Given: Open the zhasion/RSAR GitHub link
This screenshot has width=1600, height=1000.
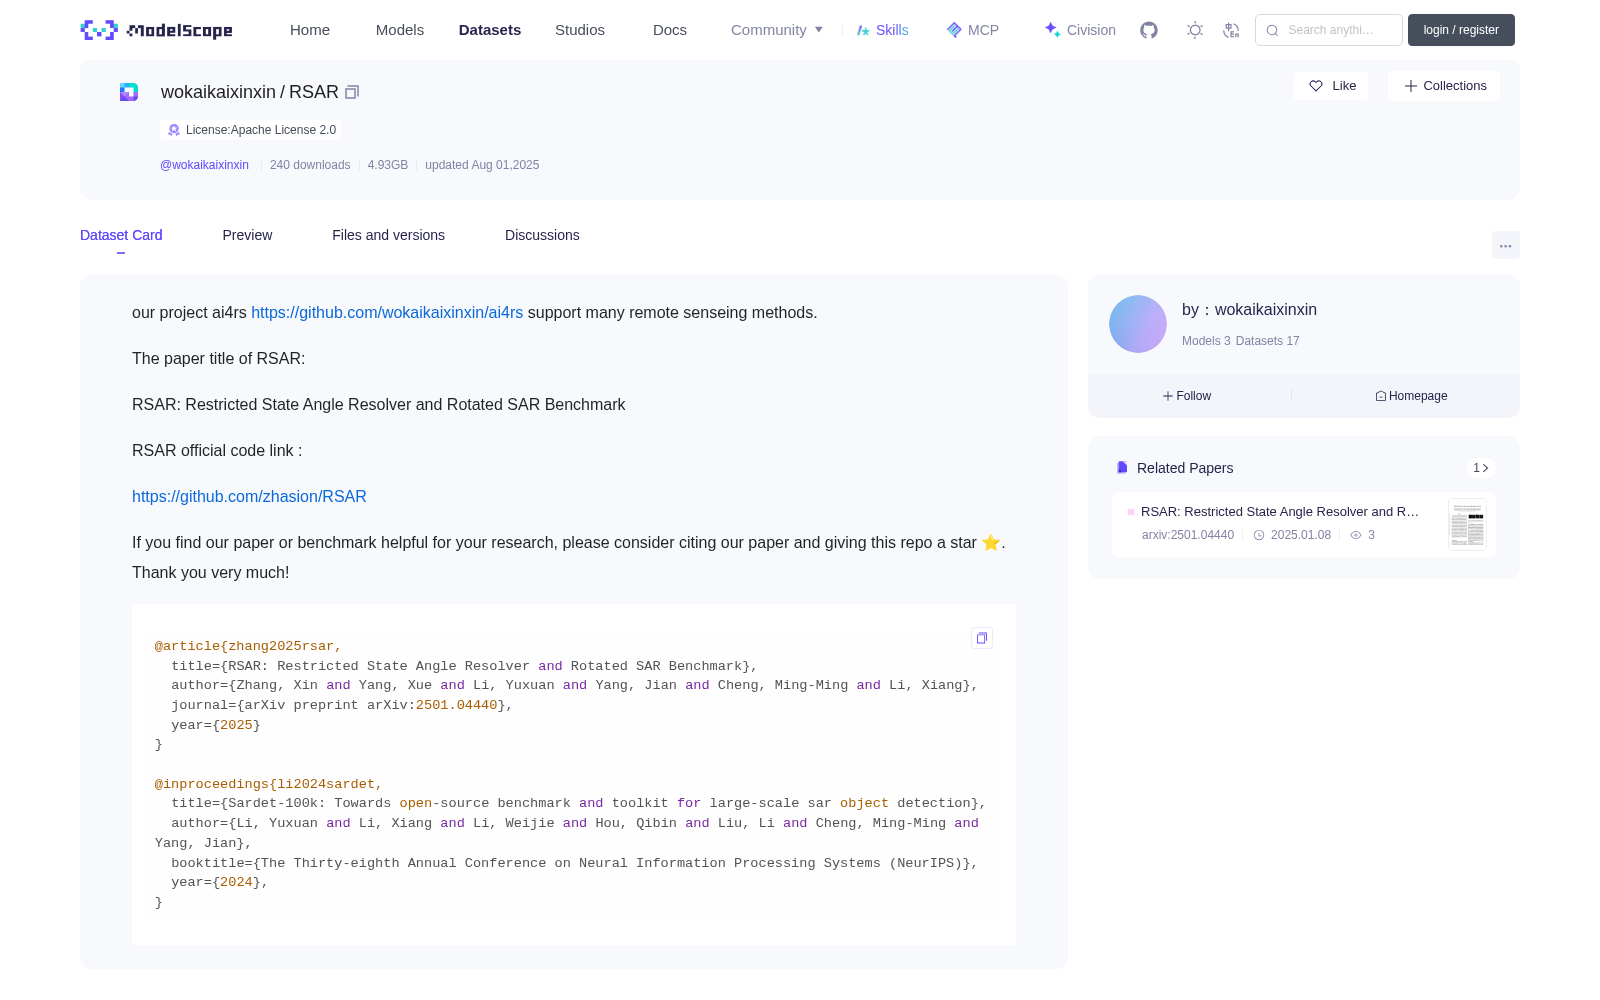Looking at the screenshot, I should pyautogui.click(x=249, y=497).
